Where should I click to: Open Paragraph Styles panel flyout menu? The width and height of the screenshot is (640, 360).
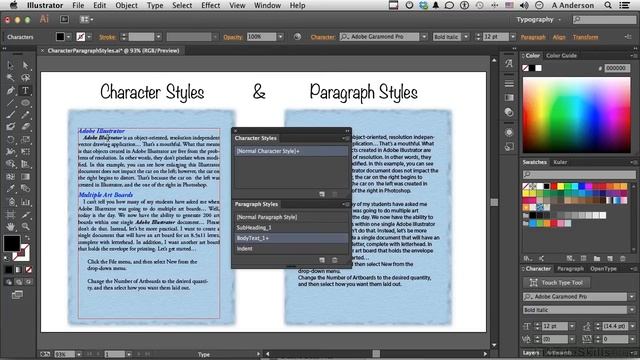(x=346, y=204)
